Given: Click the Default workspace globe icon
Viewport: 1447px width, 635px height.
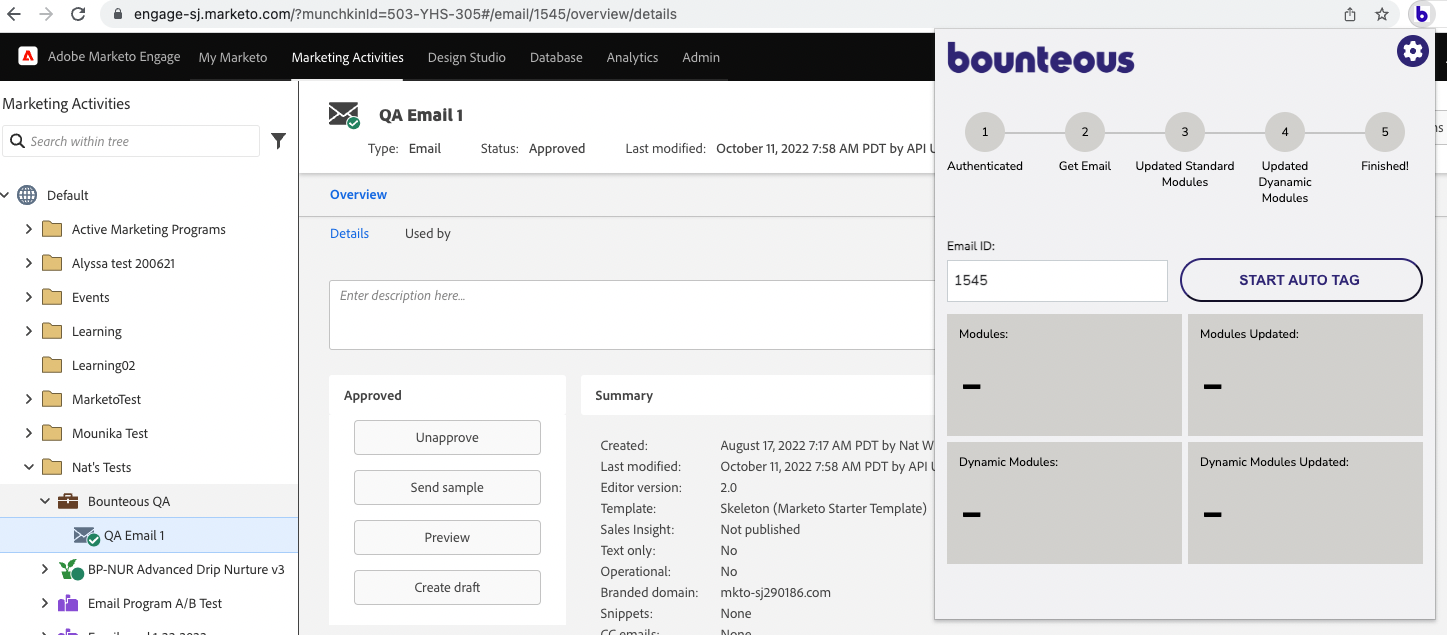Looking at the screenshot, I should [27, 195].
